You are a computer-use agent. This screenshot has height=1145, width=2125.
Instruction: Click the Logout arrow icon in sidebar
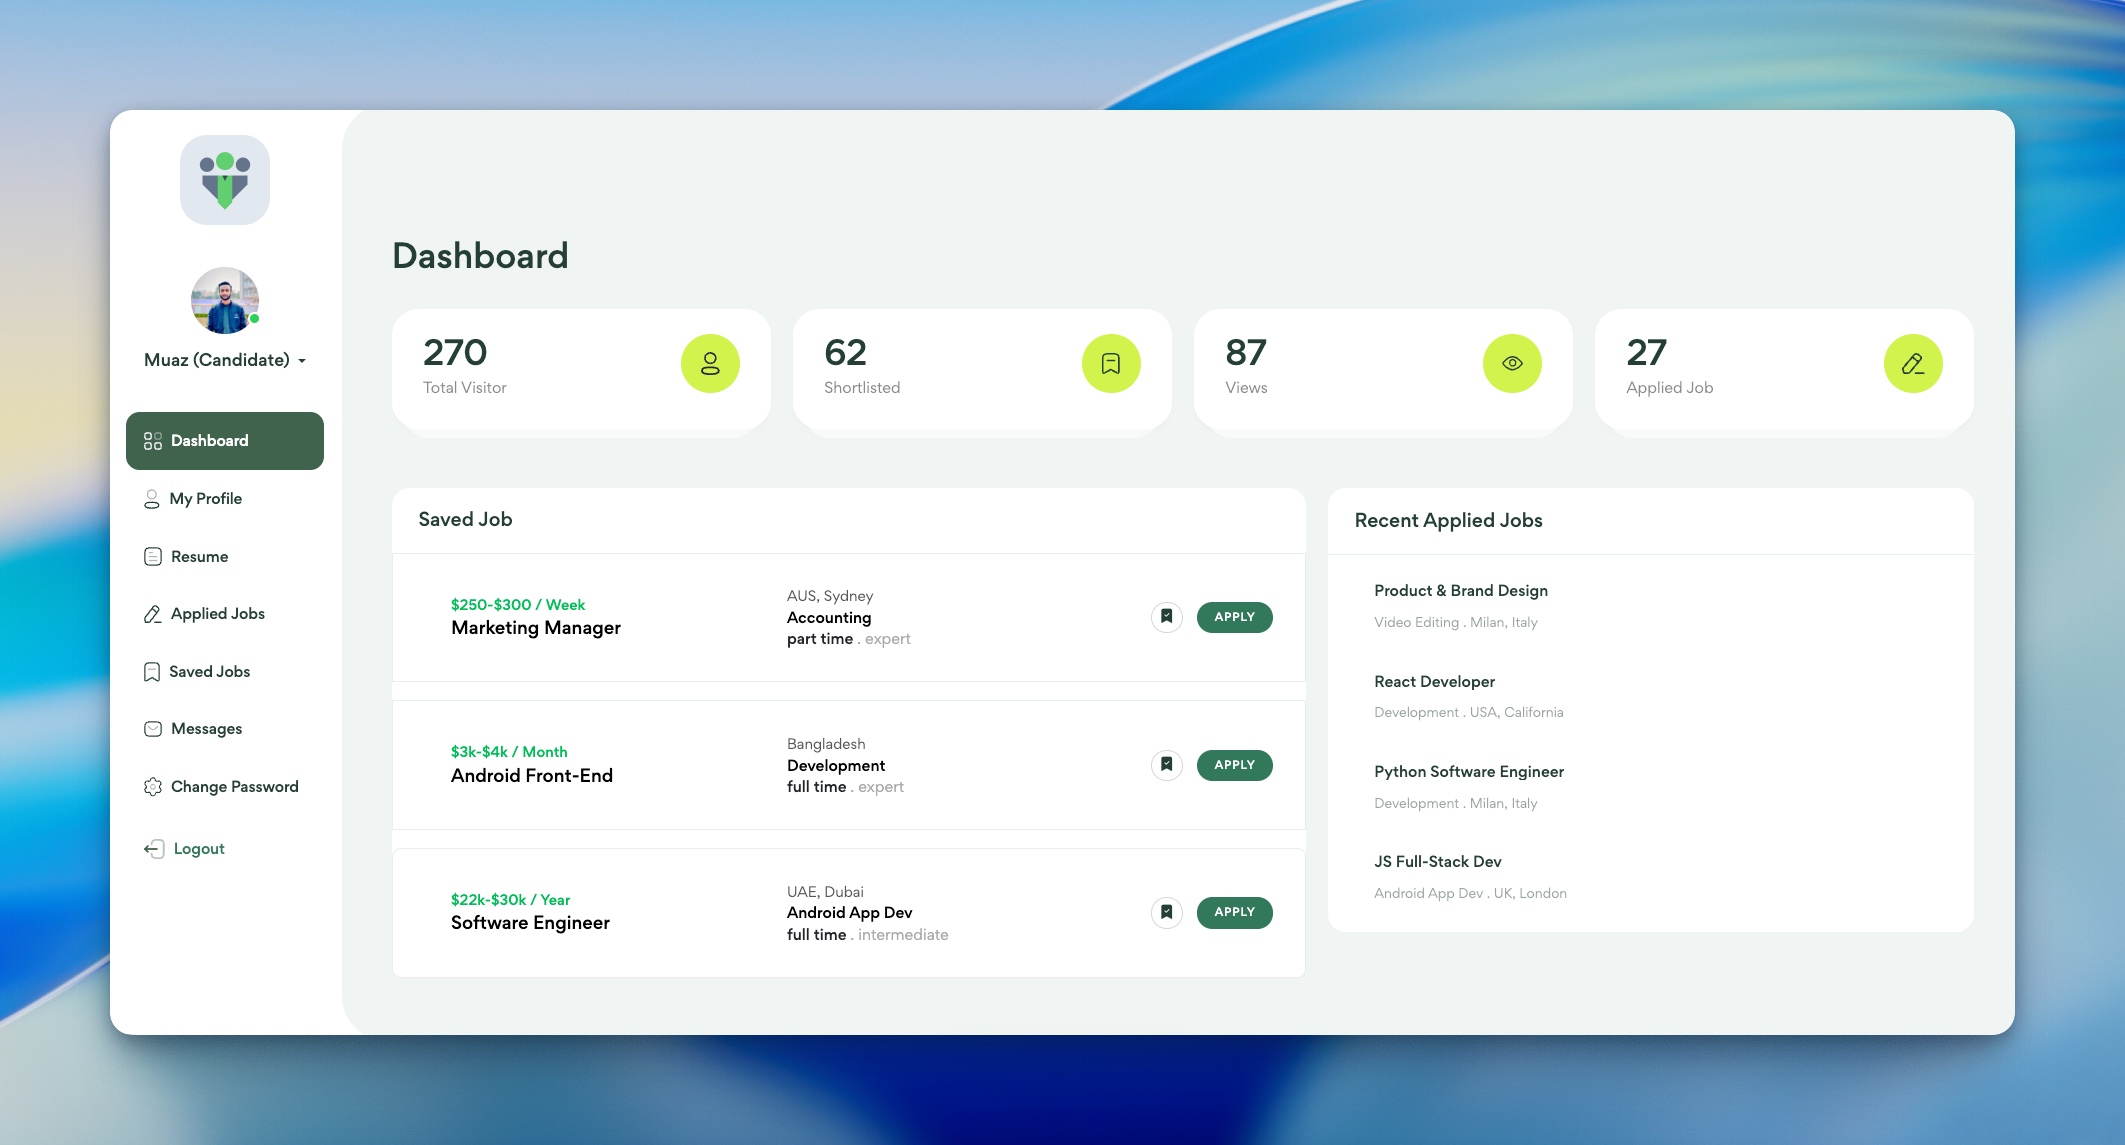coord(153,849)
